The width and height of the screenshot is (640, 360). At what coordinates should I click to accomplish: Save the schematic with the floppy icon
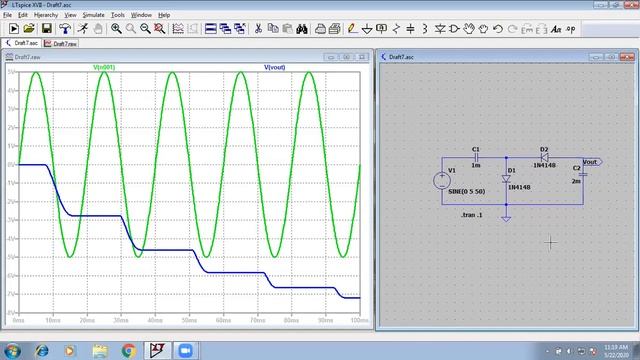47,29
